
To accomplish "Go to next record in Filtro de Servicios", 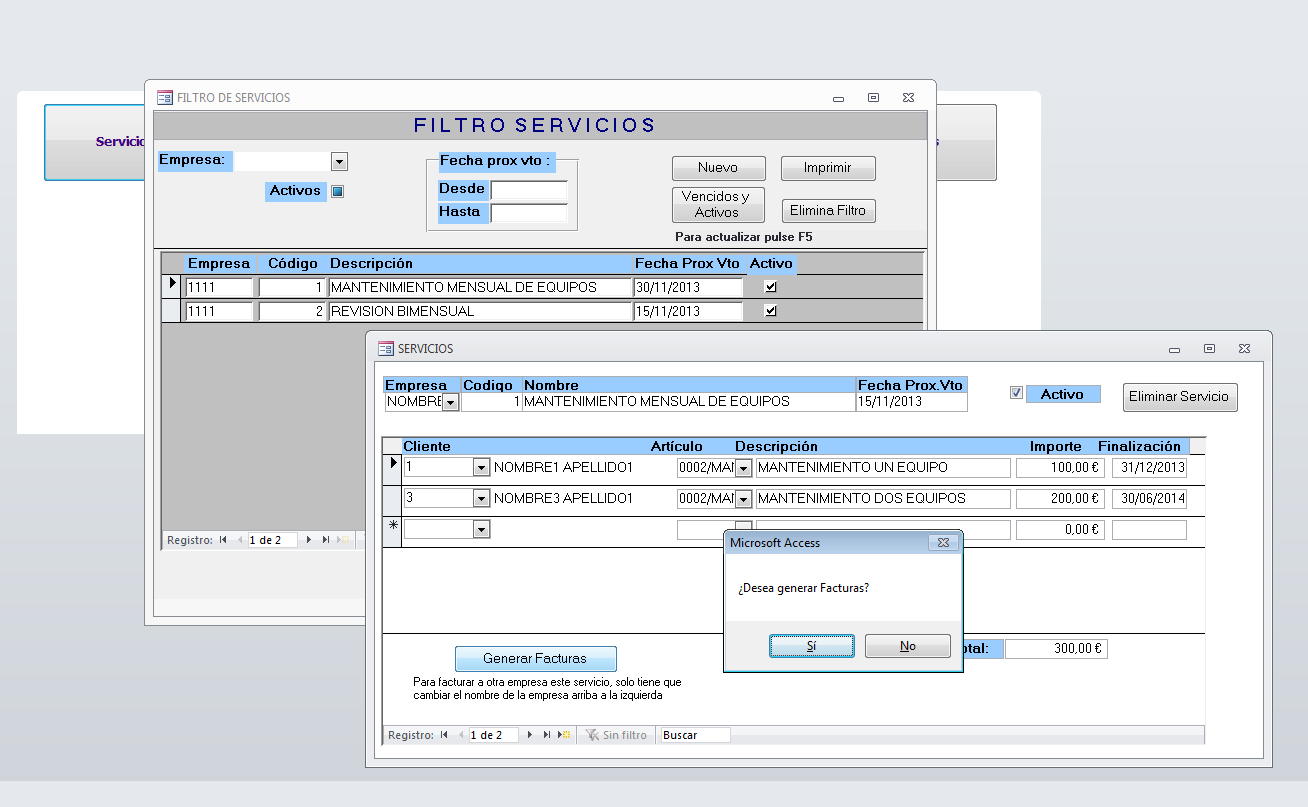I will tap(309, 540).
